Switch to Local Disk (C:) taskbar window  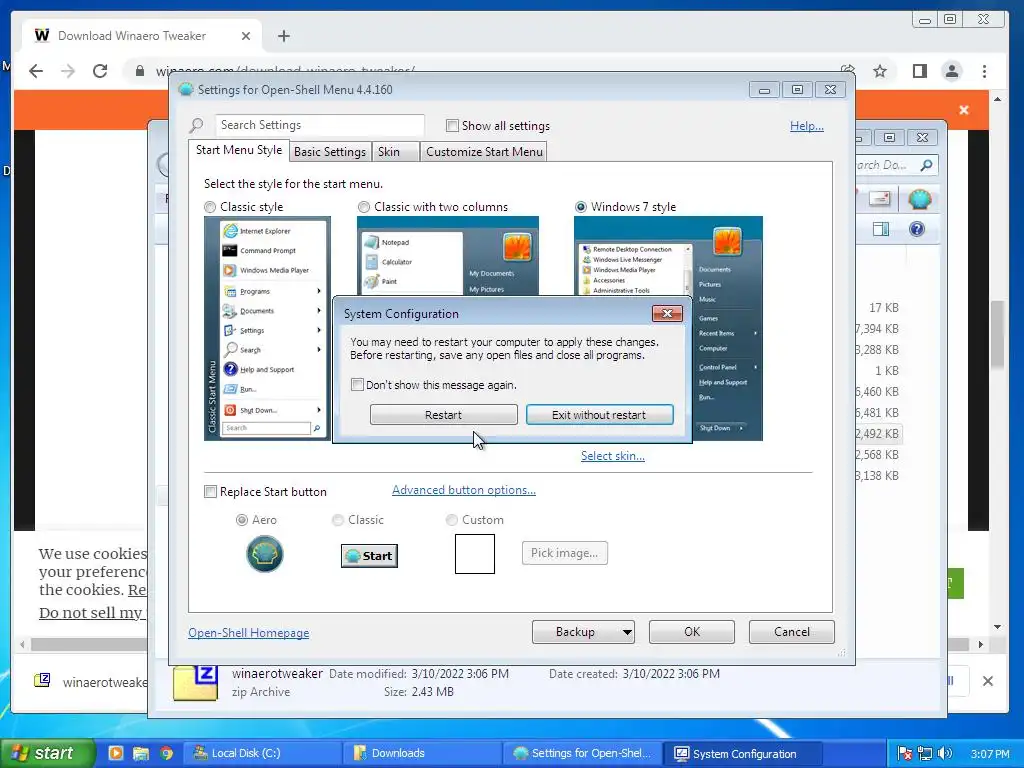click(261, 753)
